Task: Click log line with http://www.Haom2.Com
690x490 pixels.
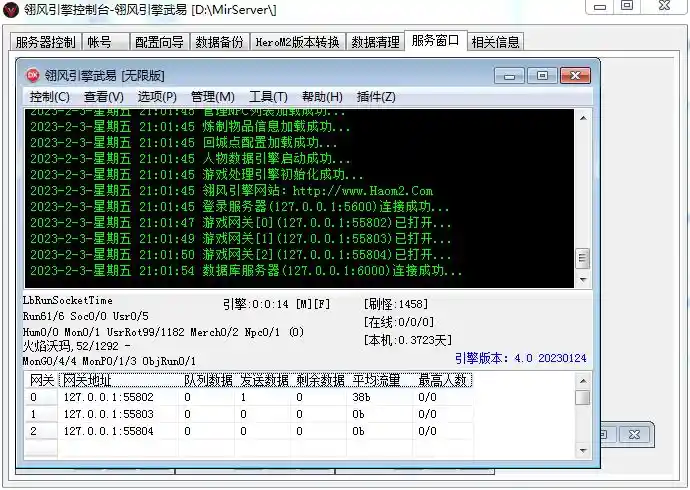Action: point(231,190)
